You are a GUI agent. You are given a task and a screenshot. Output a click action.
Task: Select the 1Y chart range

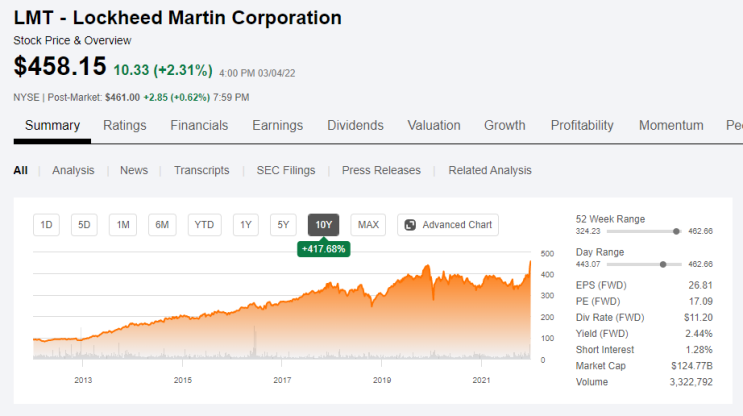coord(245,225)
